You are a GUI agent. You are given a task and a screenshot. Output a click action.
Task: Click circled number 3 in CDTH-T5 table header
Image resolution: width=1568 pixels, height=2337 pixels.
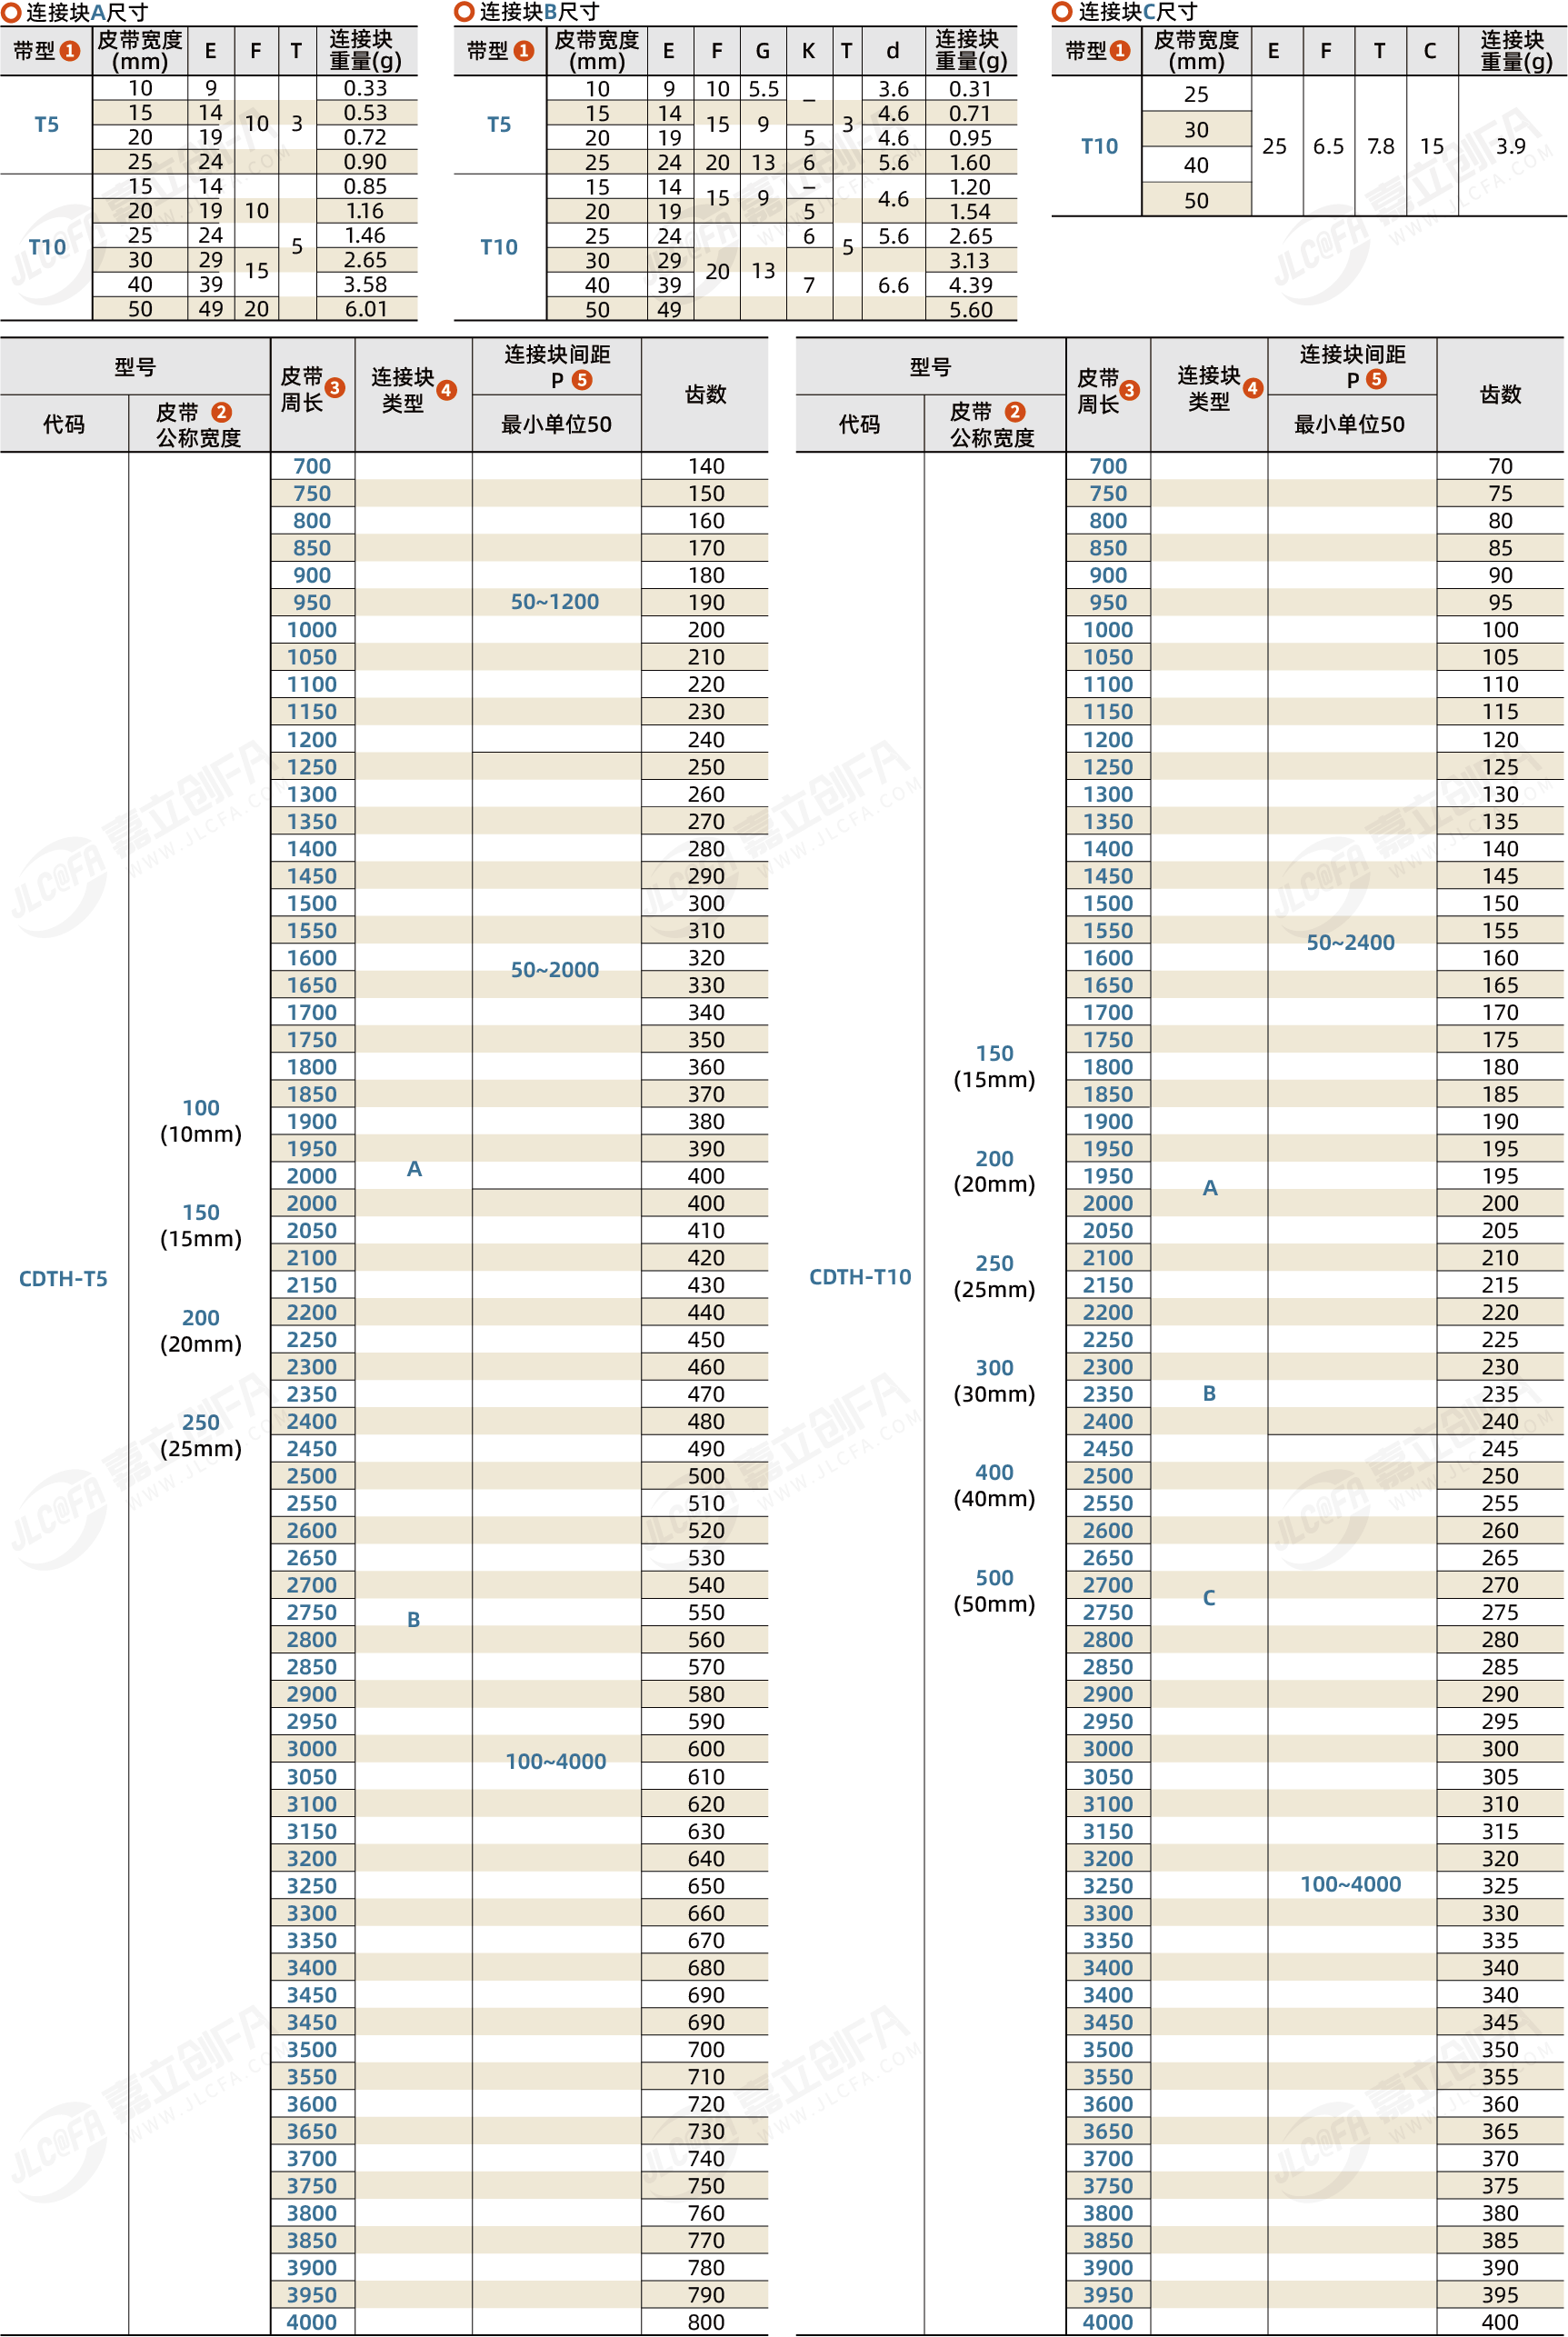[335, 388]
